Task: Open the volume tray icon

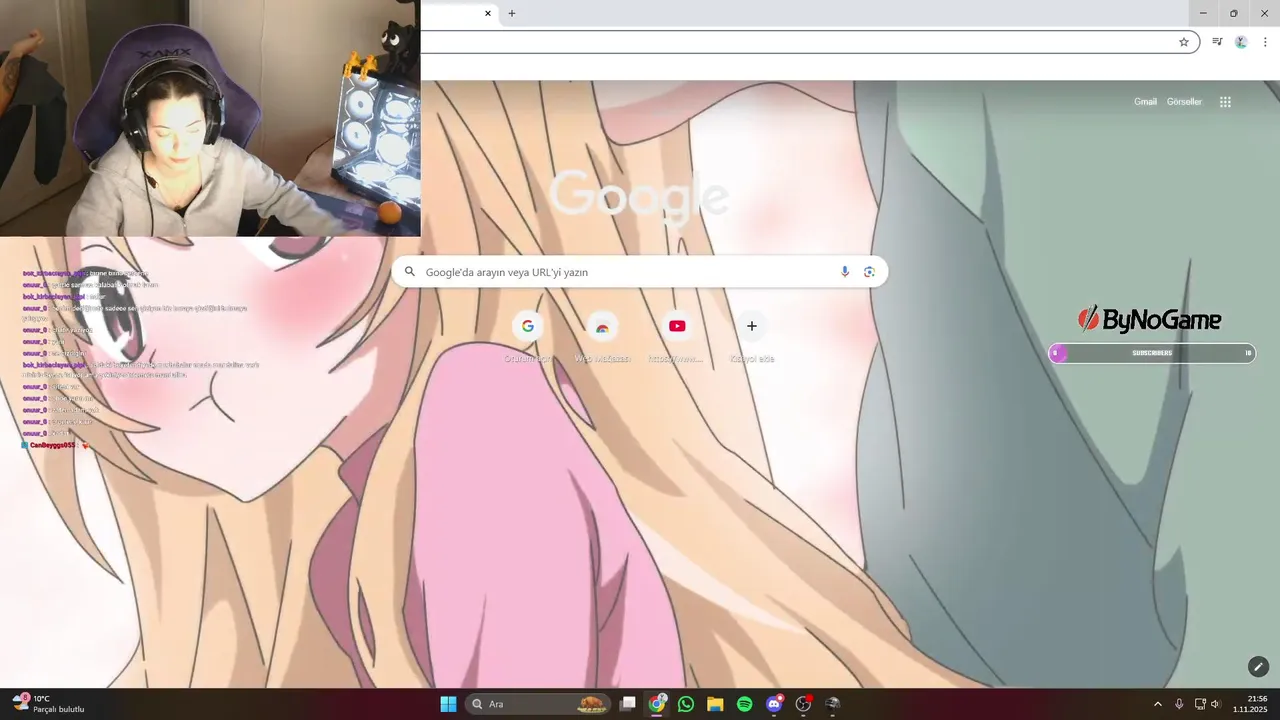Action: coord(1216,704)
